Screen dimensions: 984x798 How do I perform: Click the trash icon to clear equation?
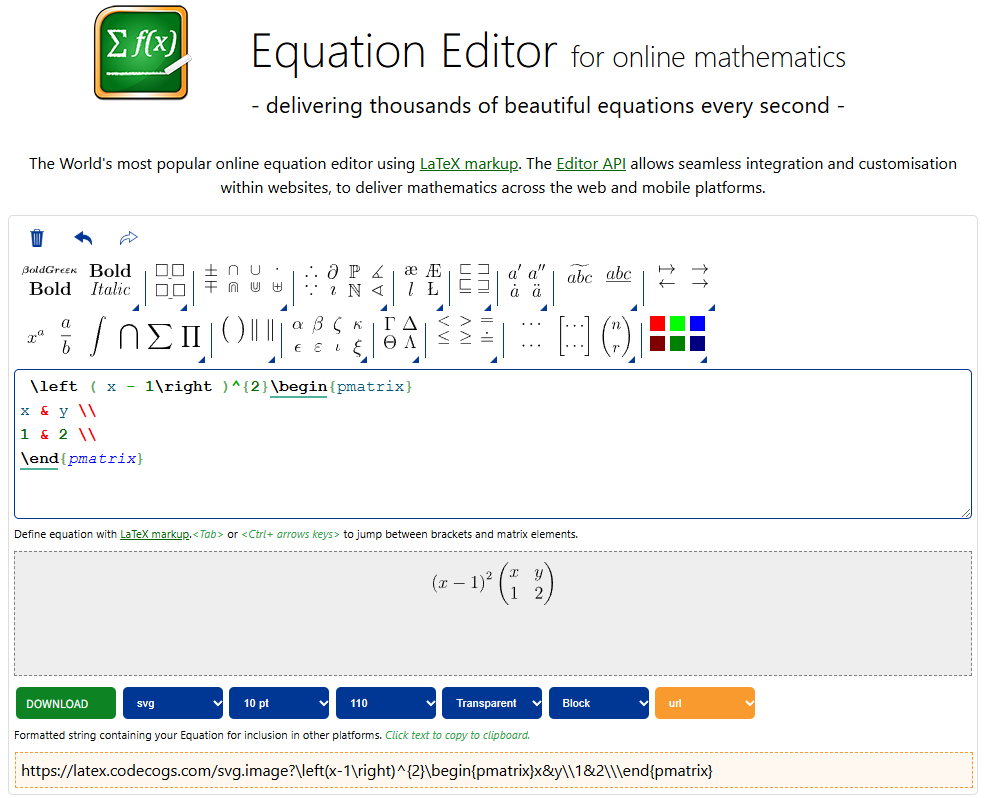click(37, 238)
